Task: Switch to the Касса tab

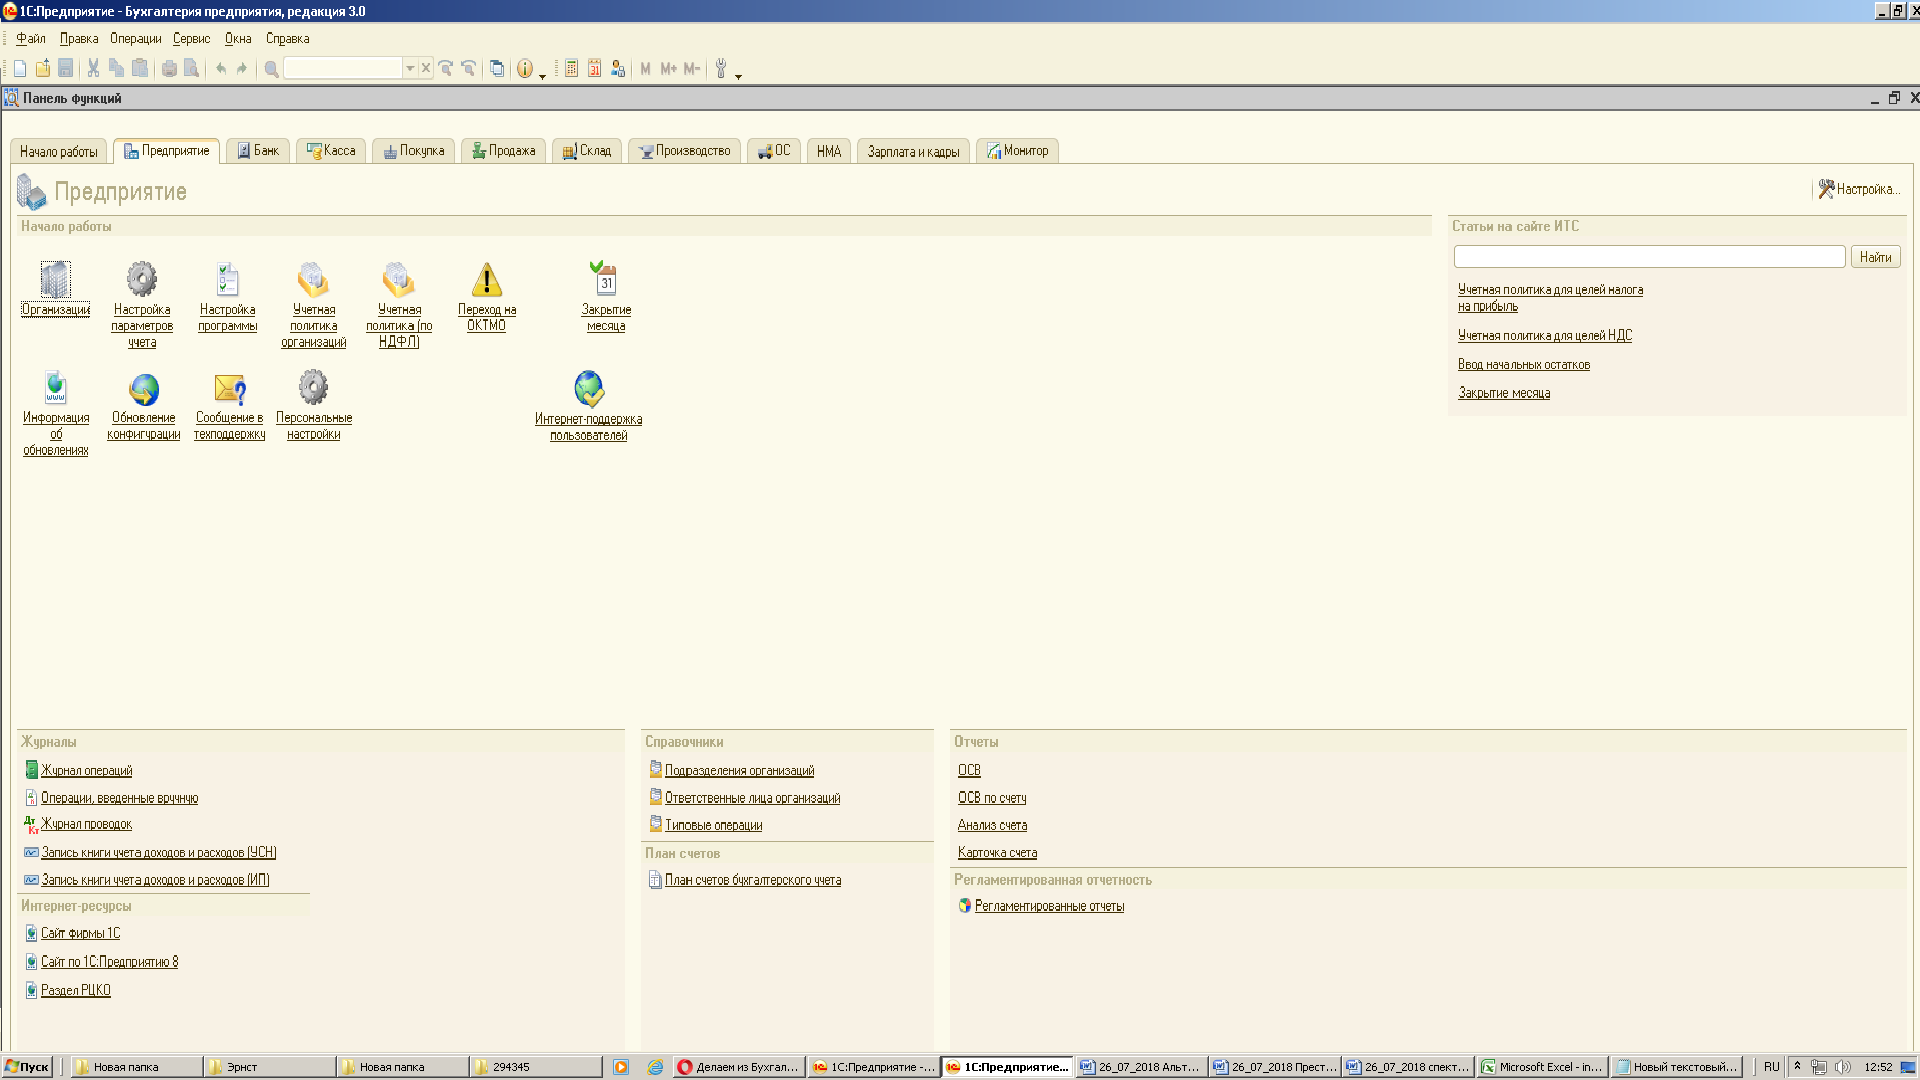Action: 331,151
